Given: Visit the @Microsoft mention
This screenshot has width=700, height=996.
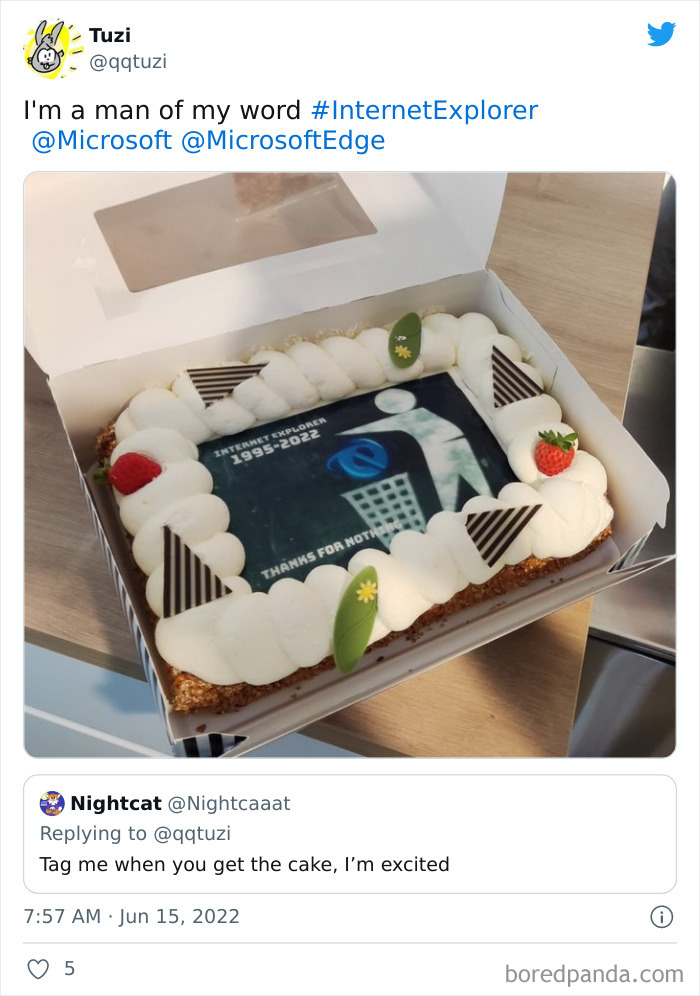Looking at the screenshot, I should pyautogui.click(x=102, y=140).
